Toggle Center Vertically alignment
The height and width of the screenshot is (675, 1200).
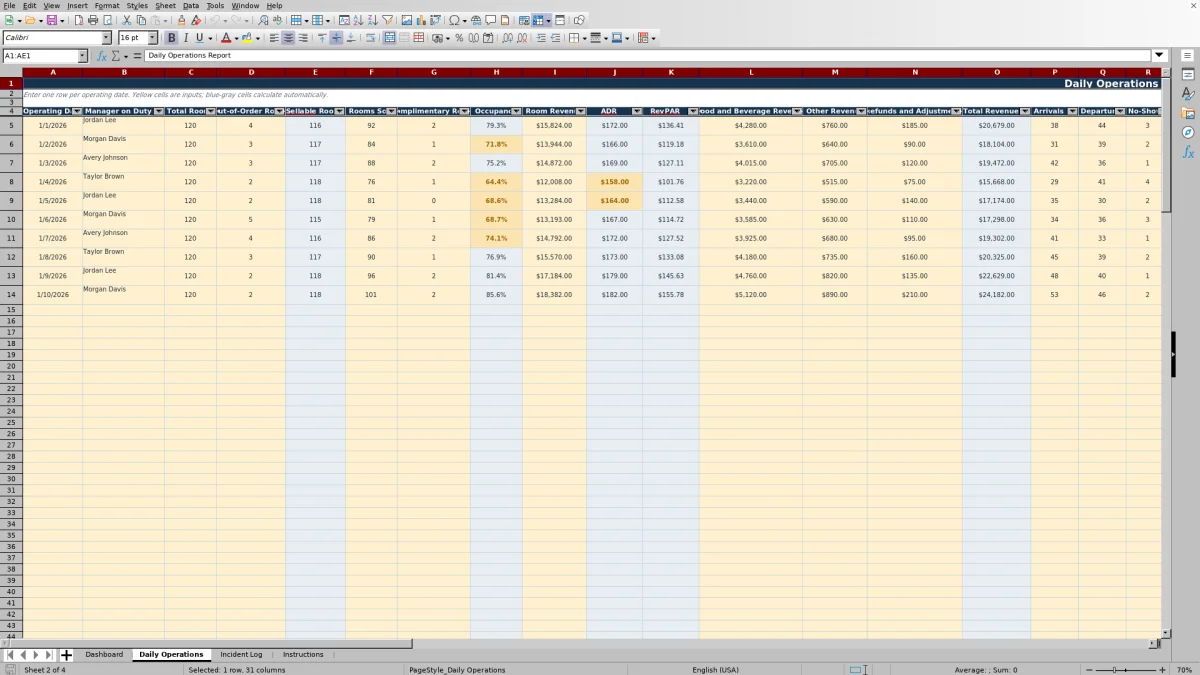pyautogui.click(x=336, y=38)
